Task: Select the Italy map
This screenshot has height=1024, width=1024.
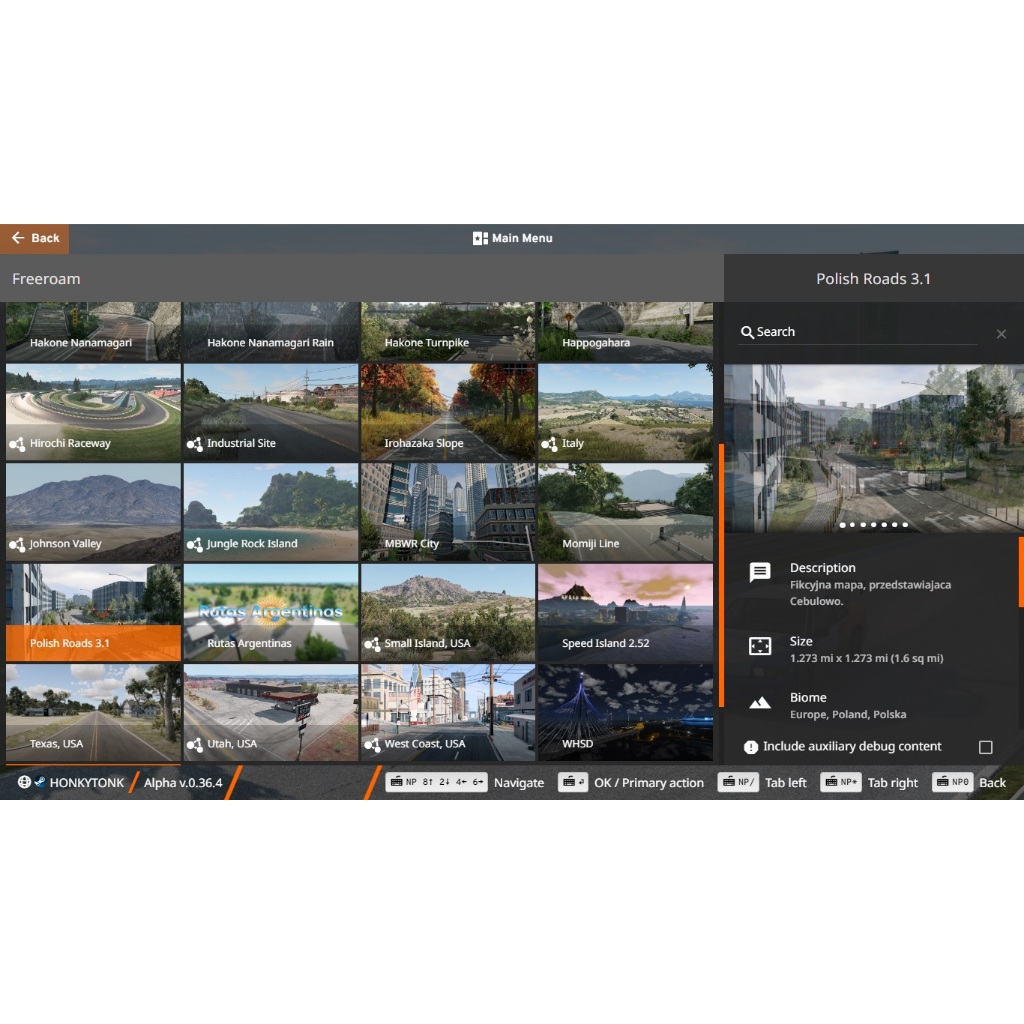Action: coord(626,413)
